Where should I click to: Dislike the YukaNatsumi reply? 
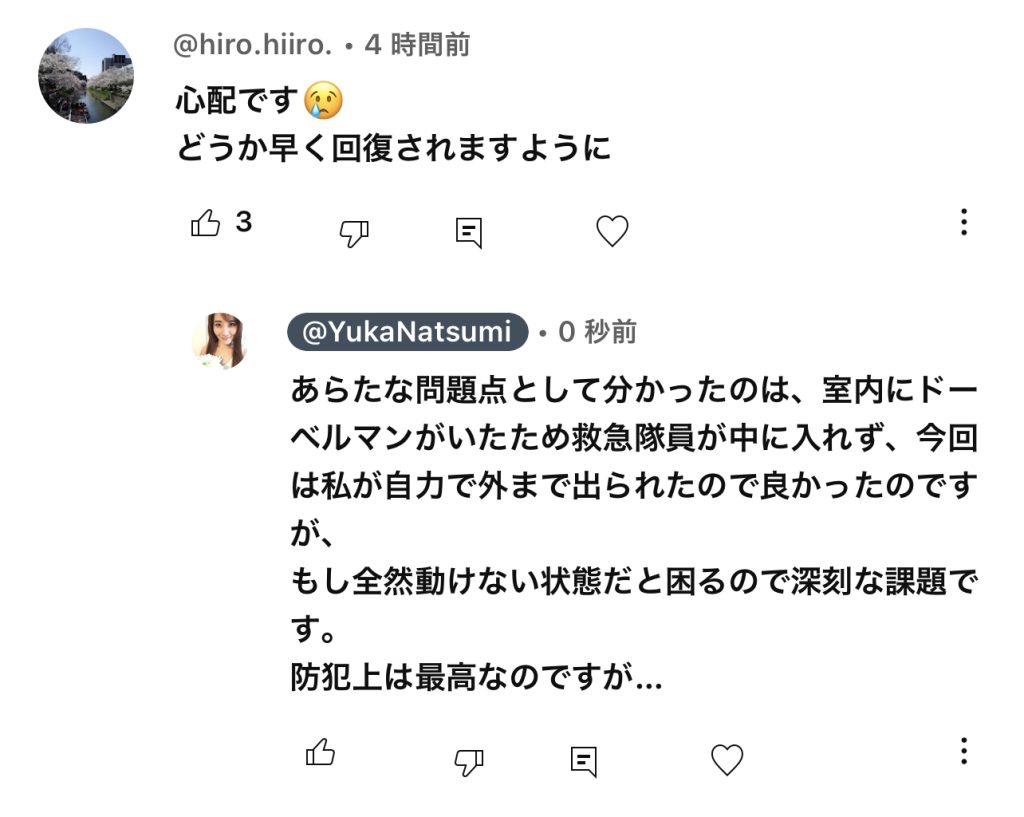pyautogui.click(x=468, y=762)
